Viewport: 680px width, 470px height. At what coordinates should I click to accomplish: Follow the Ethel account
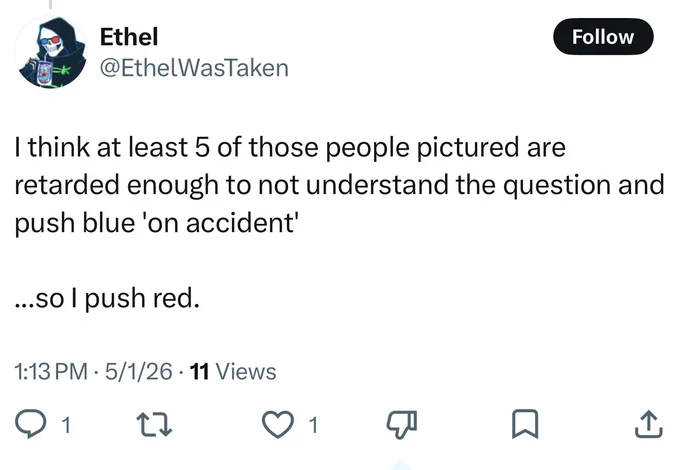click(x=603, y=36)
